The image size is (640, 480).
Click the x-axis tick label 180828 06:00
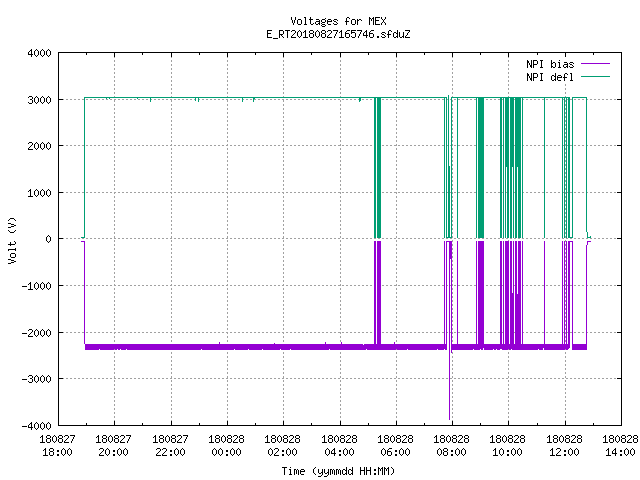coord(396,446)
